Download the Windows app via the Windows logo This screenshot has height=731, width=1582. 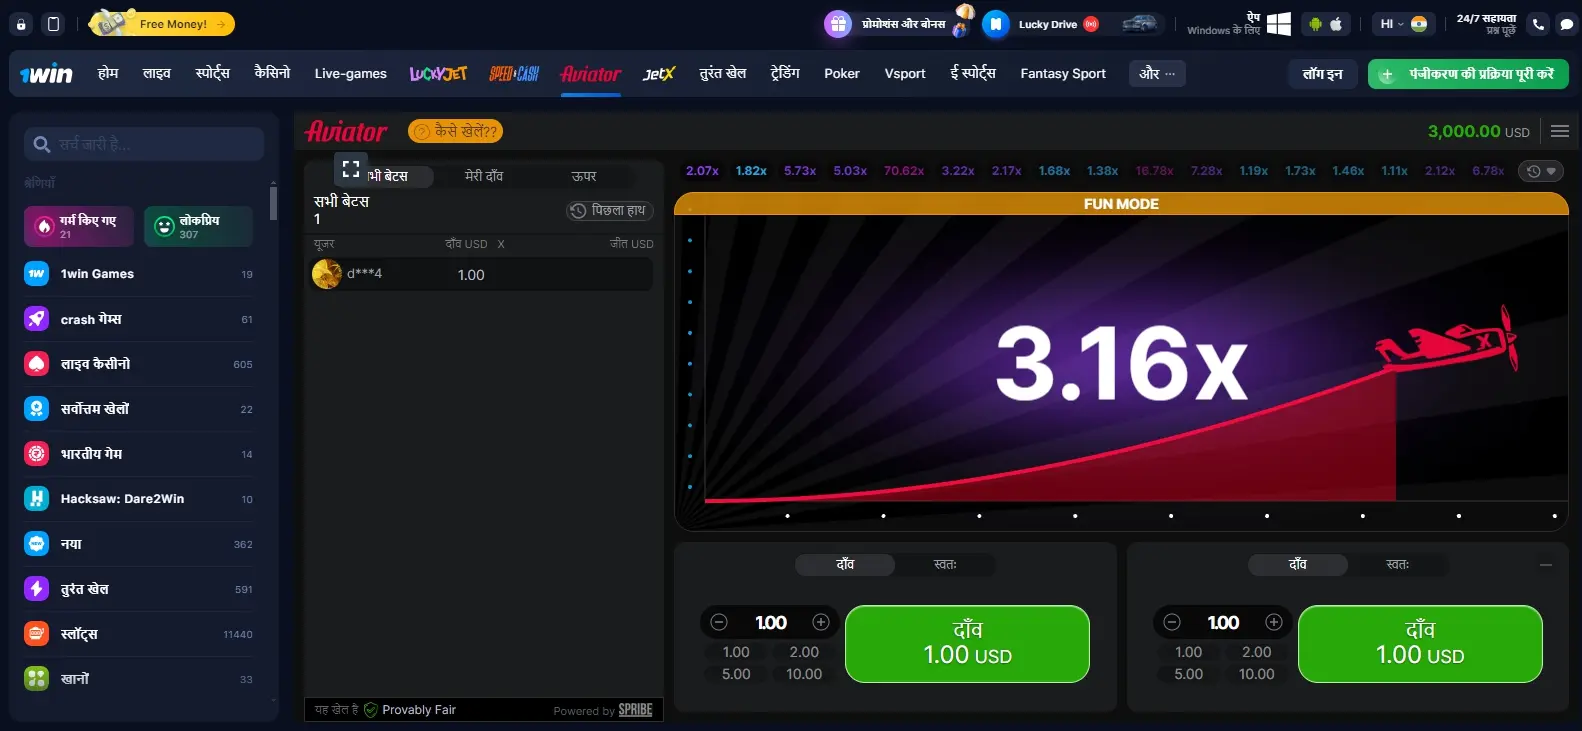1278,24
